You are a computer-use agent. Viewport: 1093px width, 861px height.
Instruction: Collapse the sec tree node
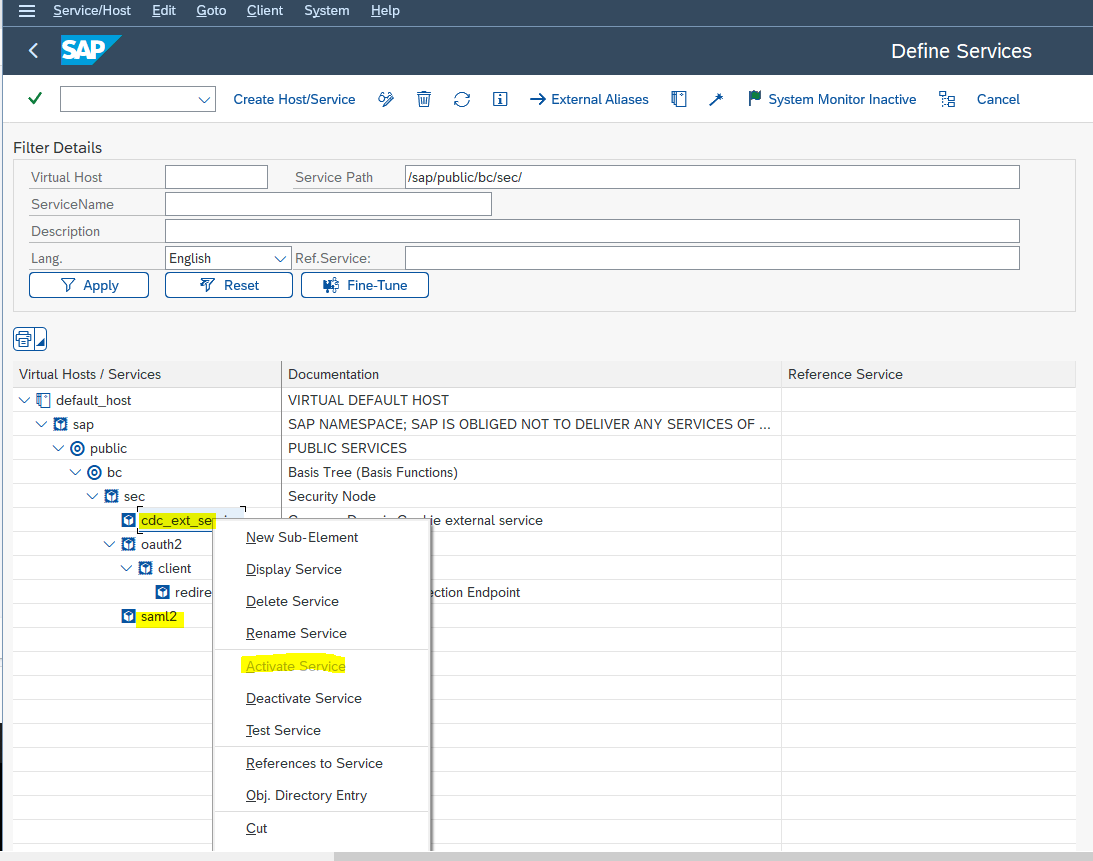[92, 496]
